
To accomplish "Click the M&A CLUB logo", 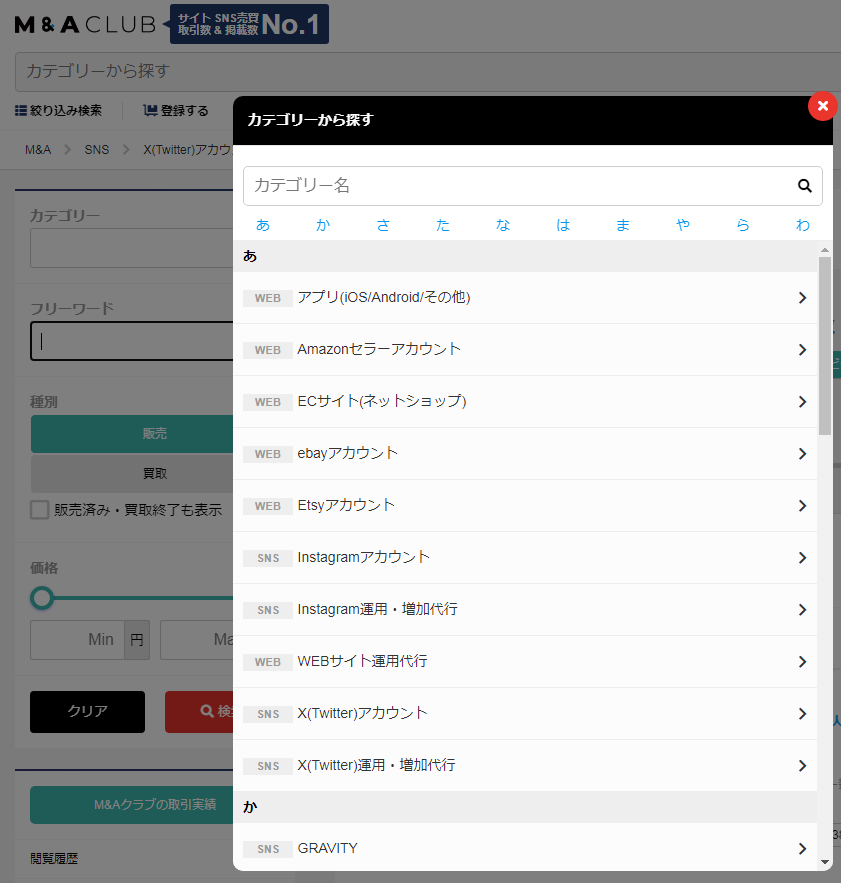I will (x=85, y=25).
